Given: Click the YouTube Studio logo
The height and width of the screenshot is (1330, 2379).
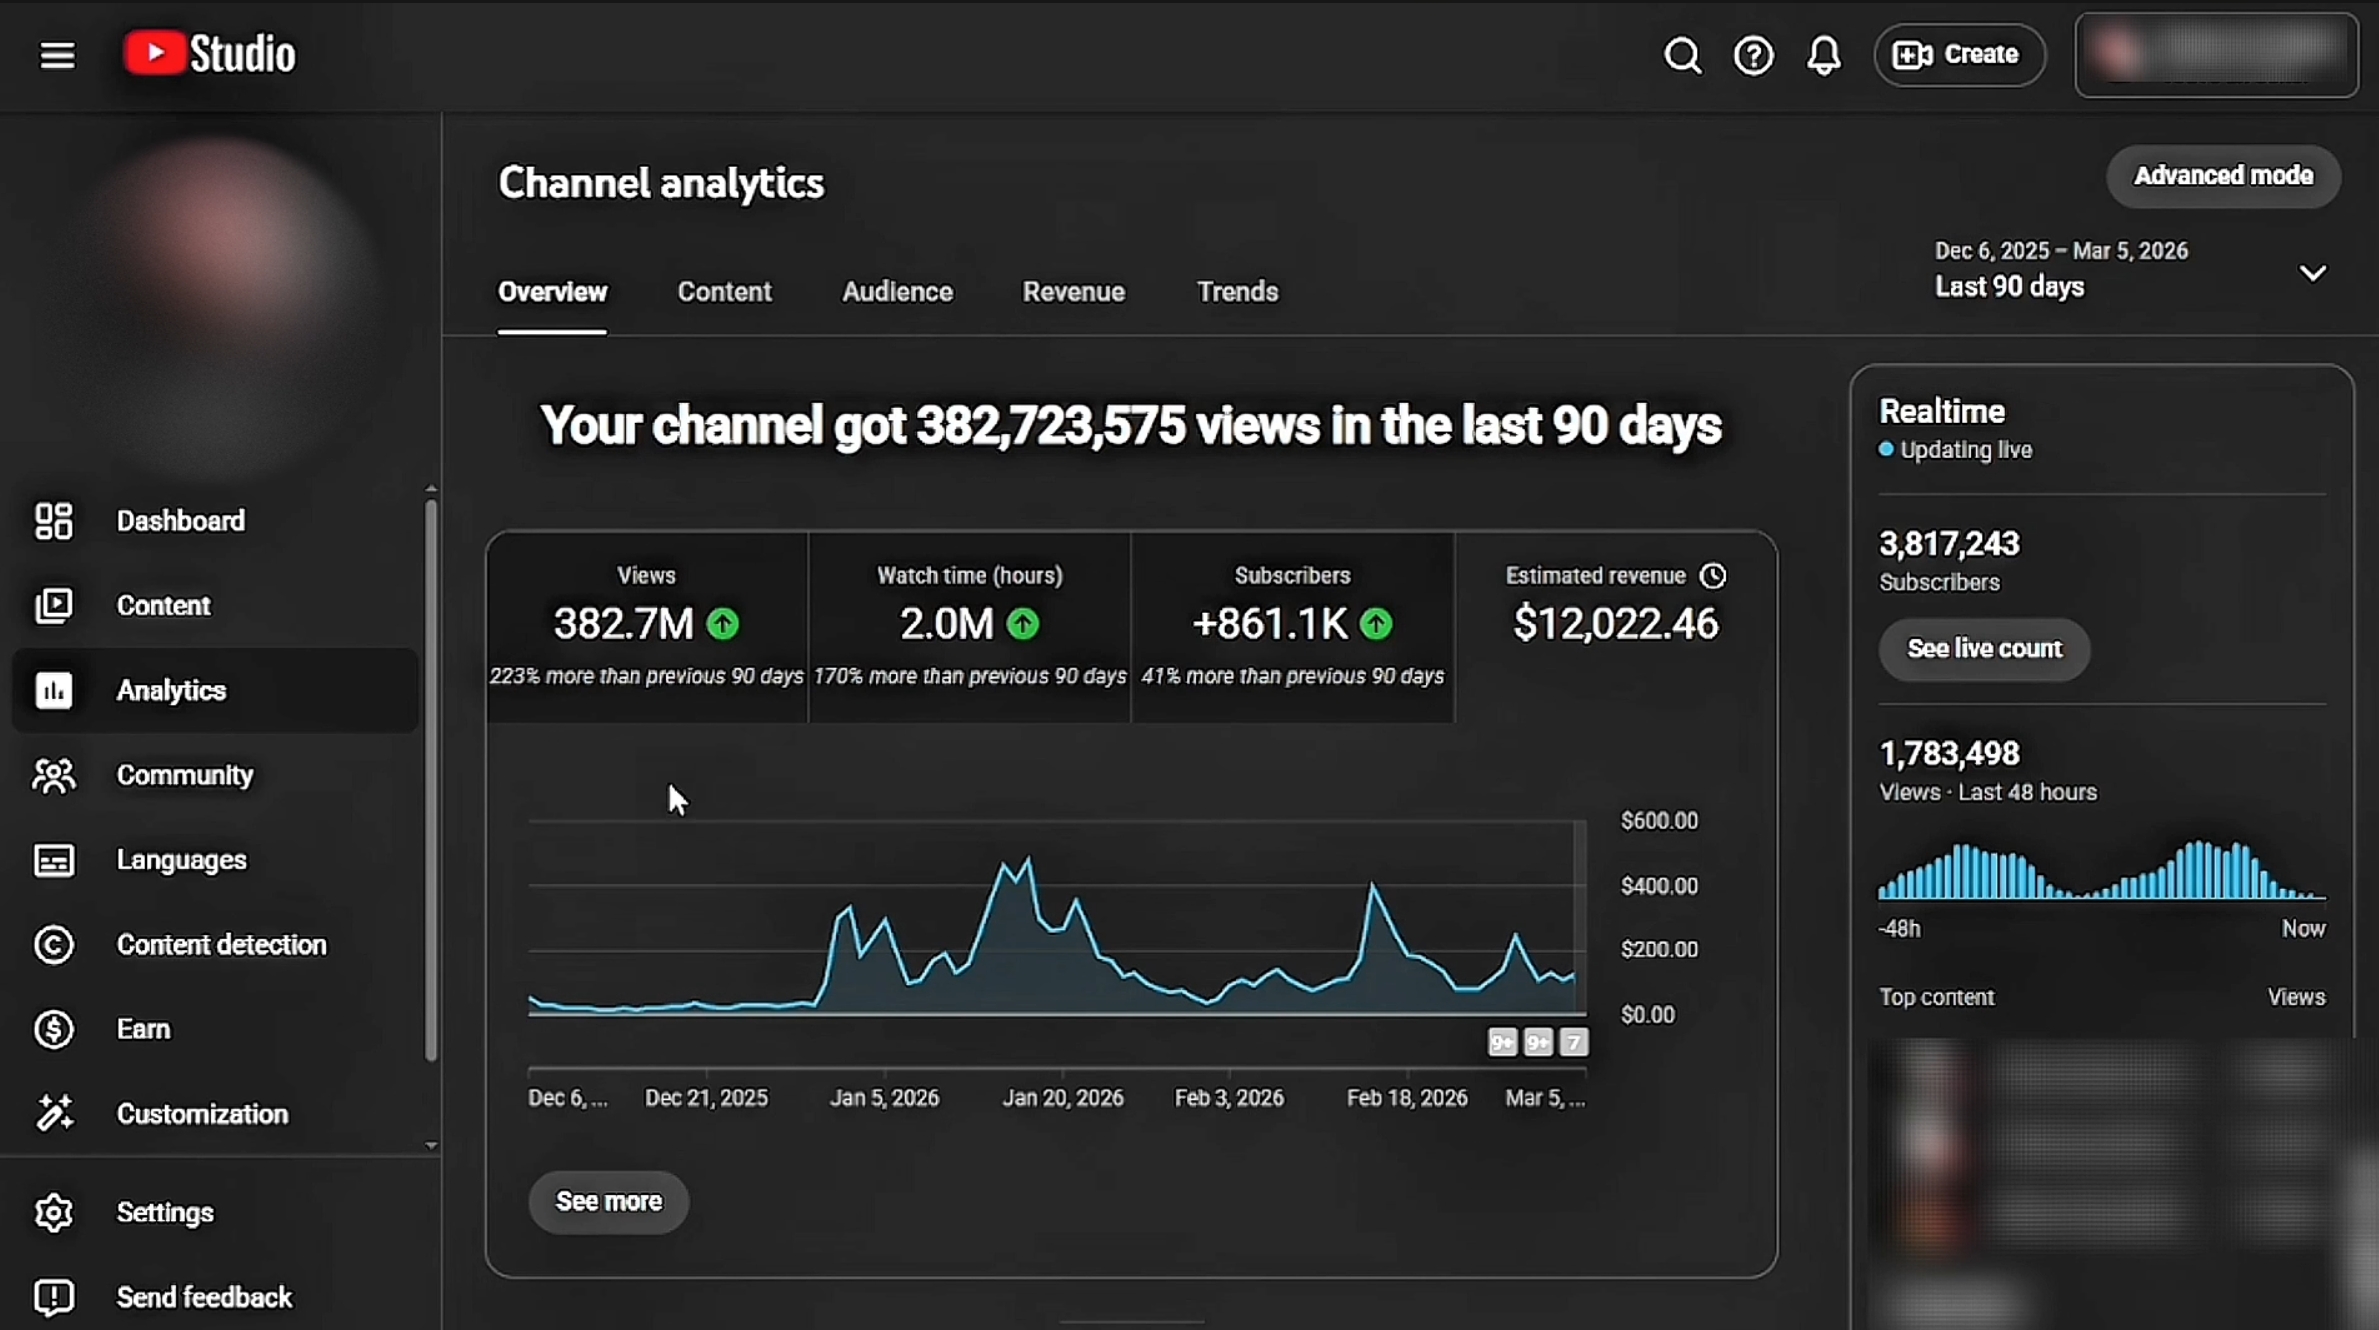Looking at the screenshot, I should [x=209, y=54].
